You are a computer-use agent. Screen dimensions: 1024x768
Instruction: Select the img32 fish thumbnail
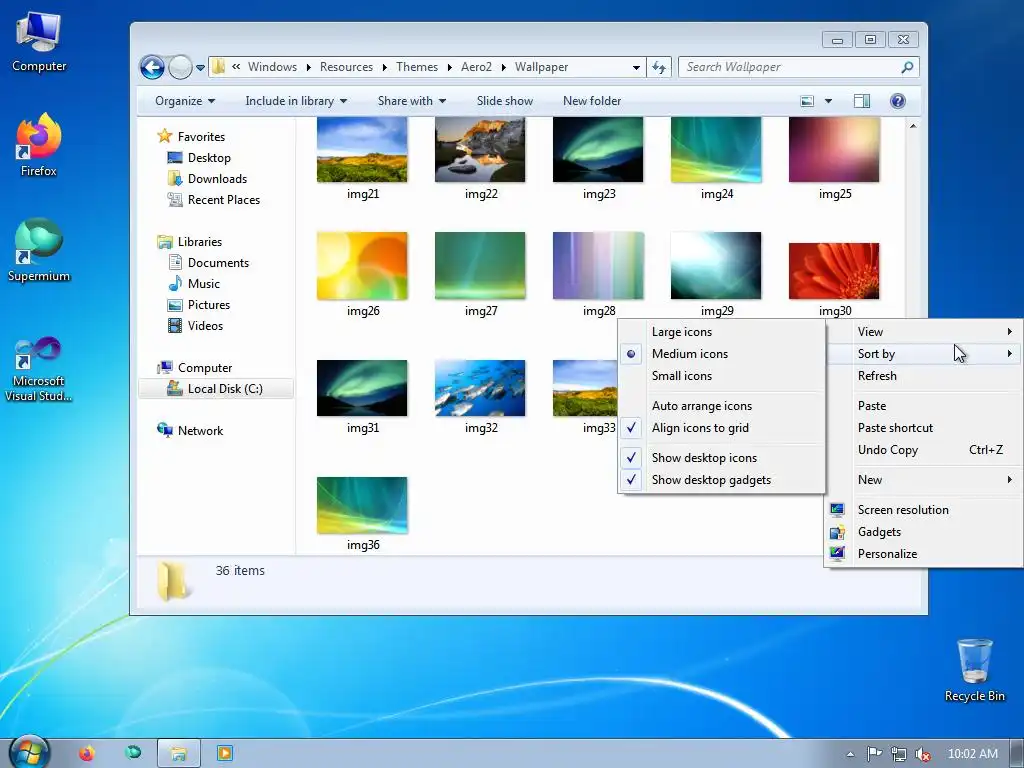pos(480,388)
